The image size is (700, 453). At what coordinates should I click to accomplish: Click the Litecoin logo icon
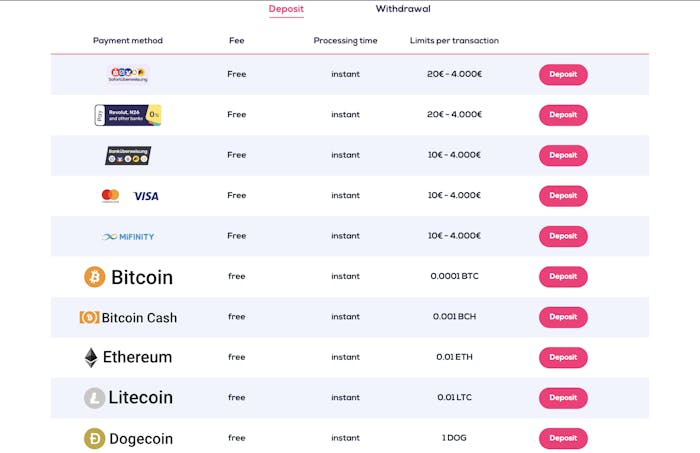[94, 398]
